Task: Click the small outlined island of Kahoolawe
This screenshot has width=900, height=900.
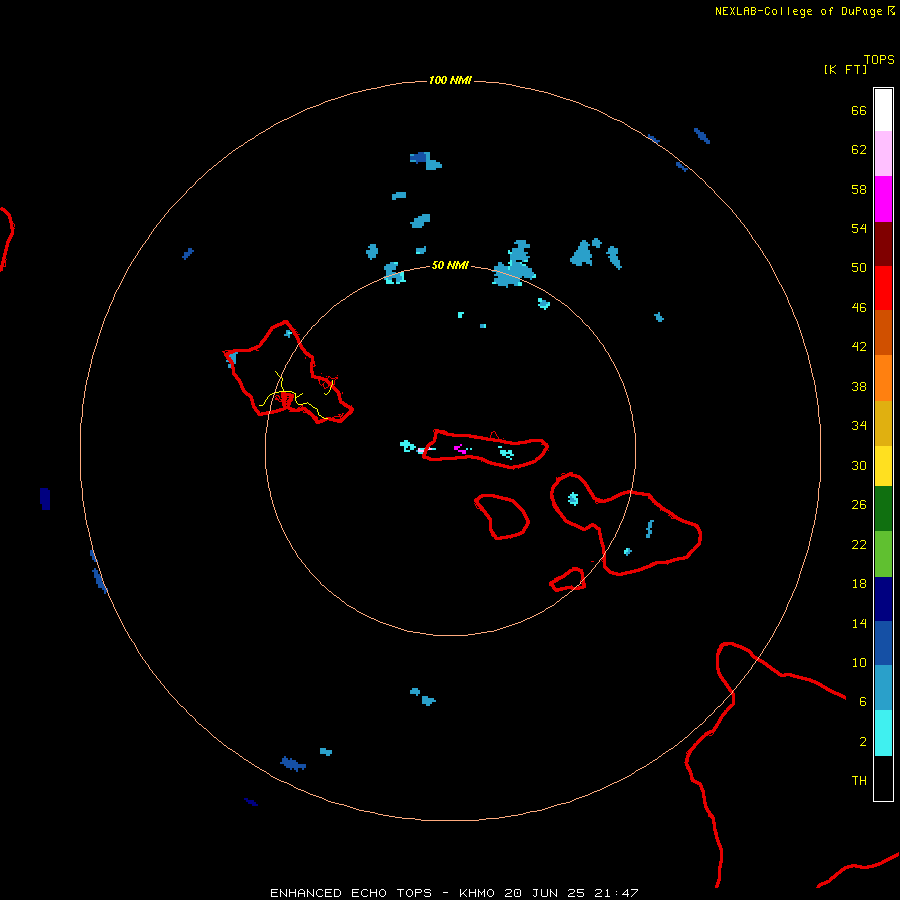Action: pos(568,579)
